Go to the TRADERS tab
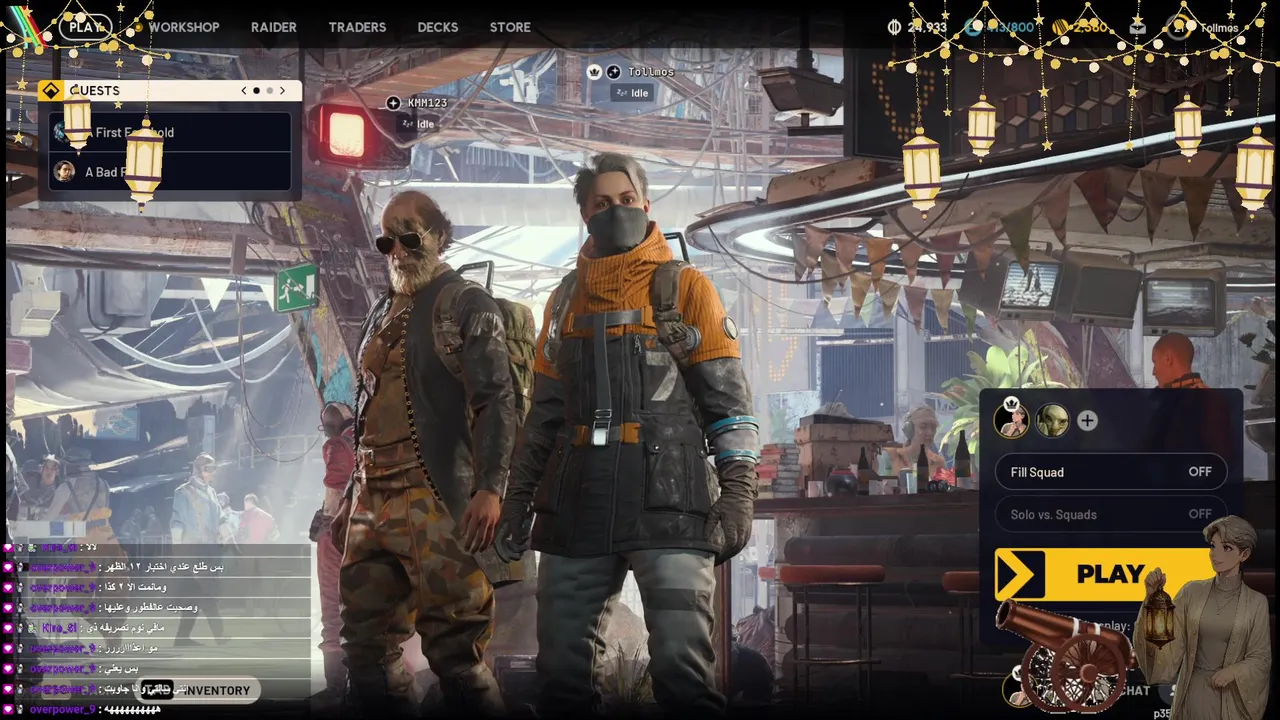Image resolution: width=1280 pixels, height=720 pixels. point(357,27)
